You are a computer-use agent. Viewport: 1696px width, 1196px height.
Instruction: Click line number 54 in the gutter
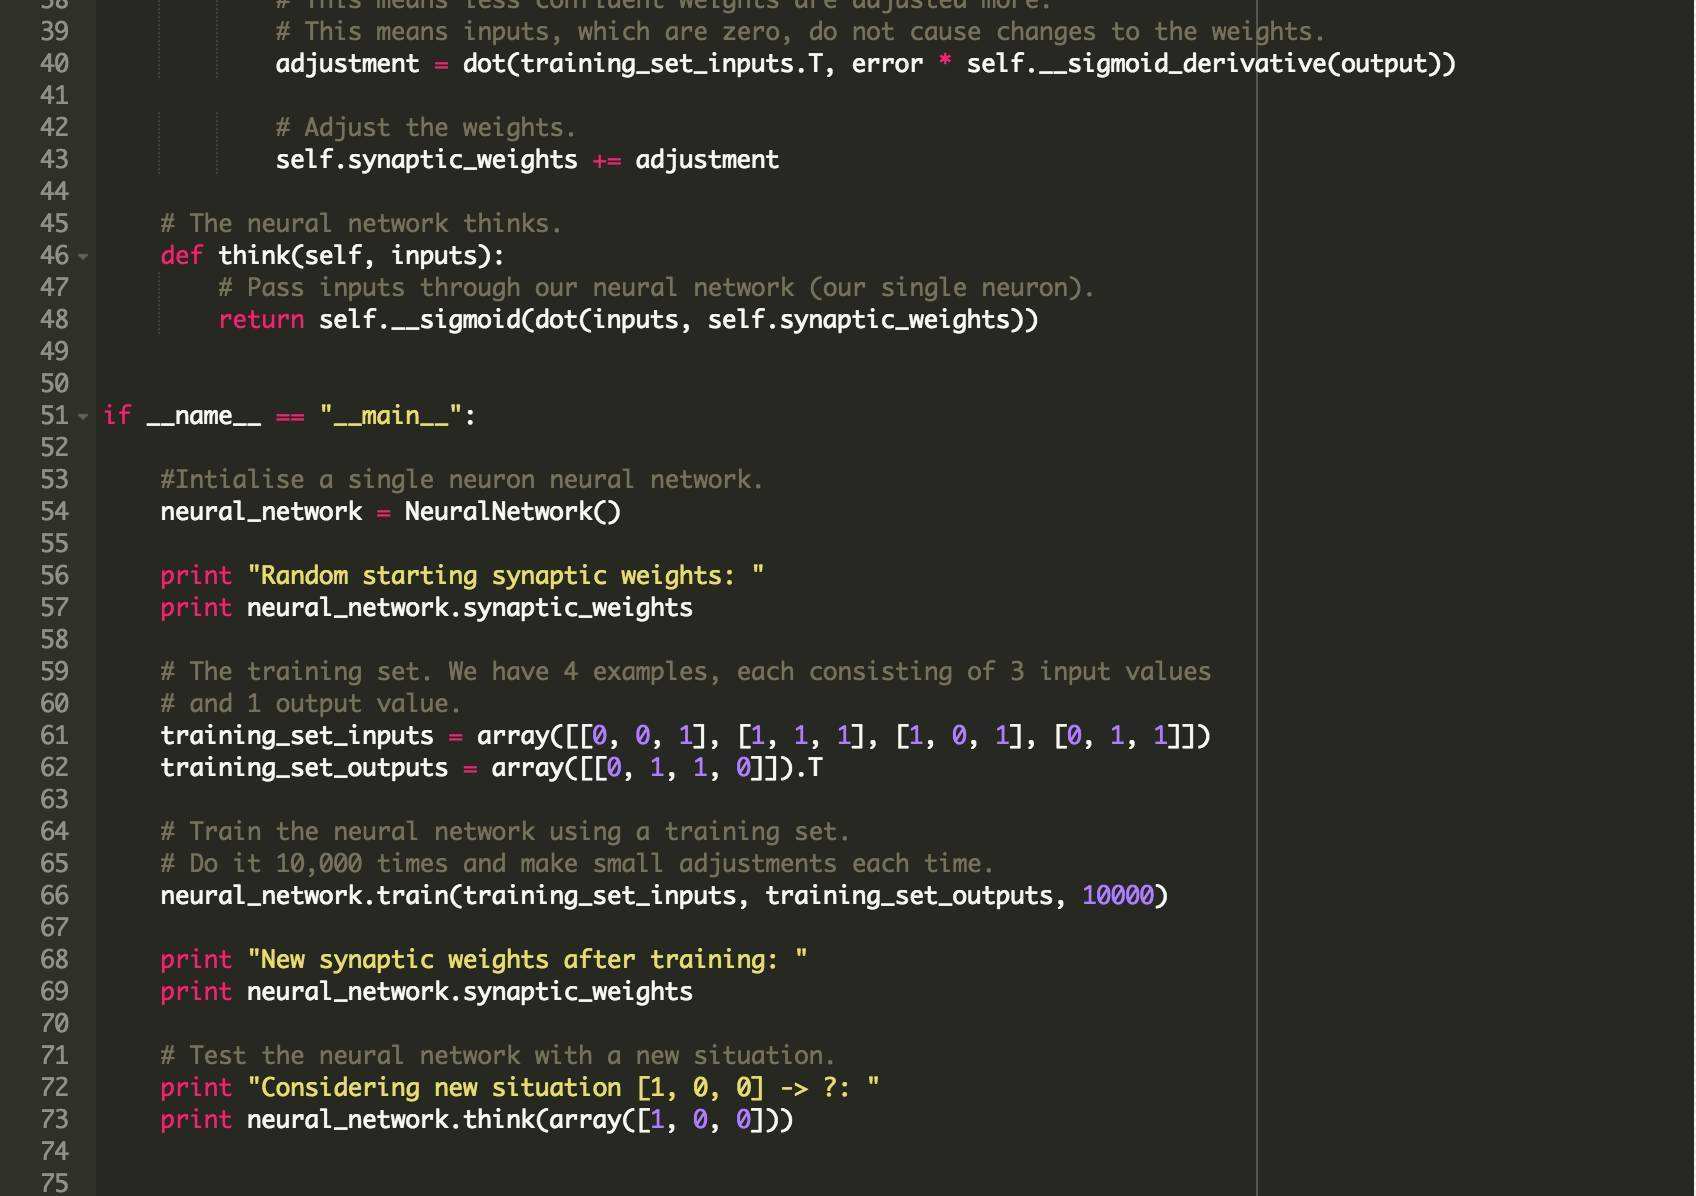[x=57, y=511]
